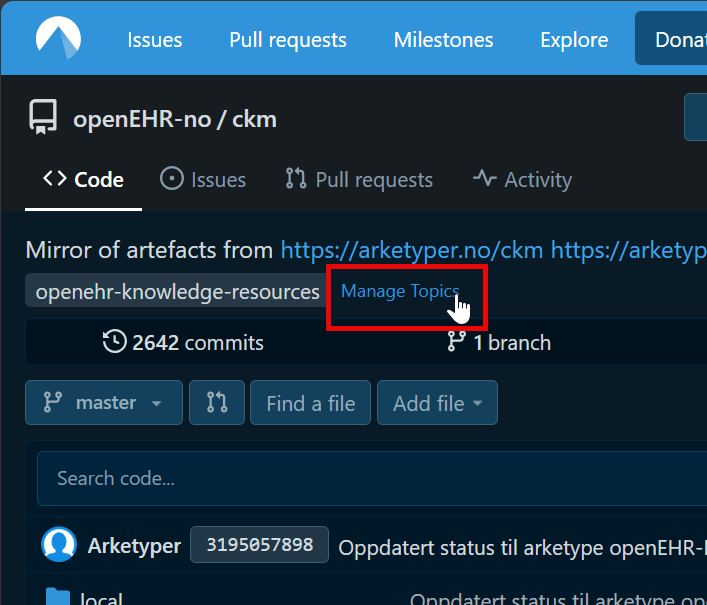Open the Activity tab
The width and height of the screenshot is (707, 605).
[522, 180]
